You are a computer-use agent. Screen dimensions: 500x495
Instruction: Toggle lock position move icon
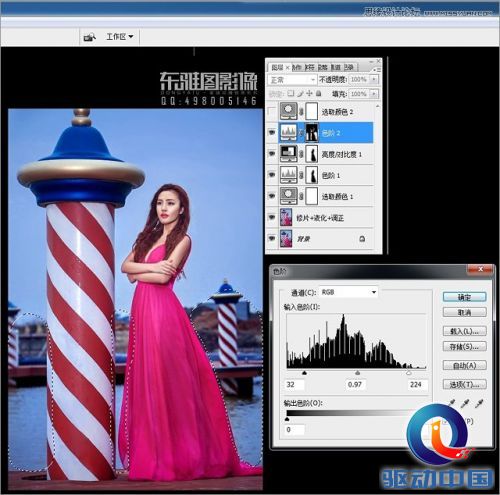tap(309, 94)
